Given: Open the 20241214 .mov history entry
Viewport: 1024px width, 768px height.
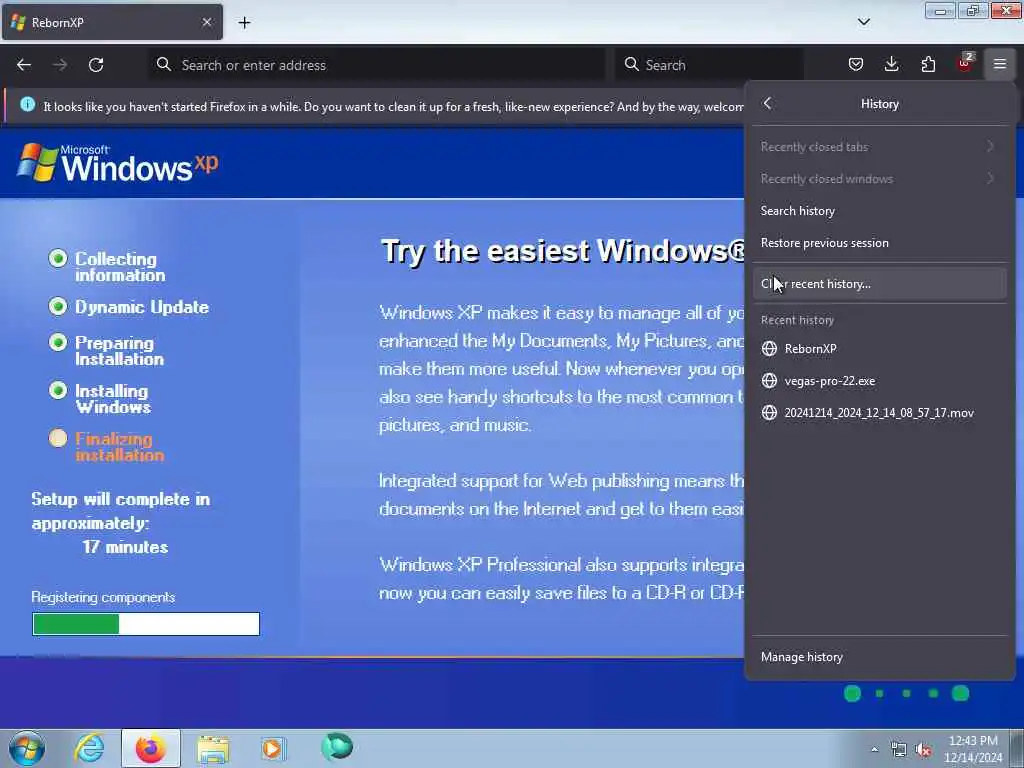Looking at the screenshot, I should tap(879, 413).
